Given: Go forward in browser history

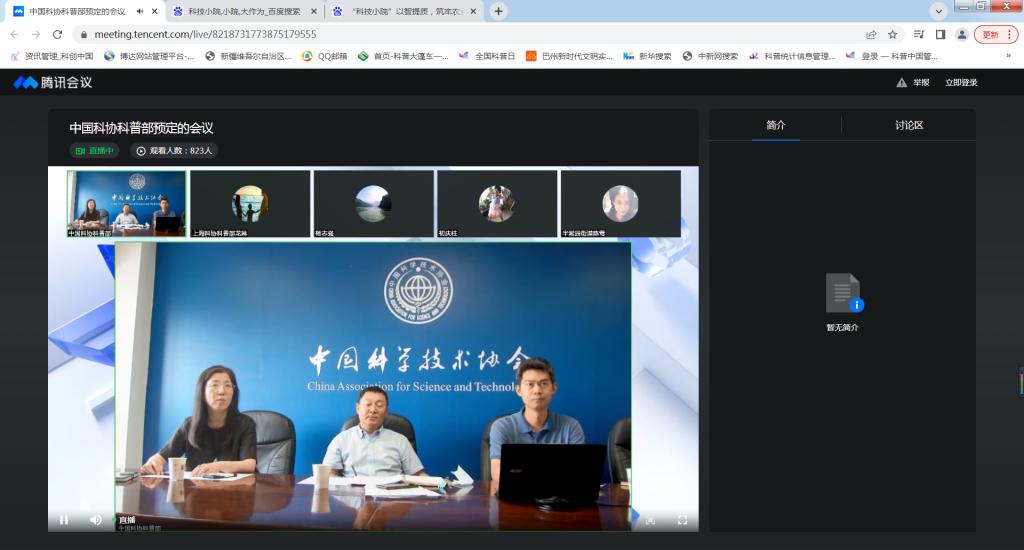Looking at the screenshot, I should (x=36, y=34).
